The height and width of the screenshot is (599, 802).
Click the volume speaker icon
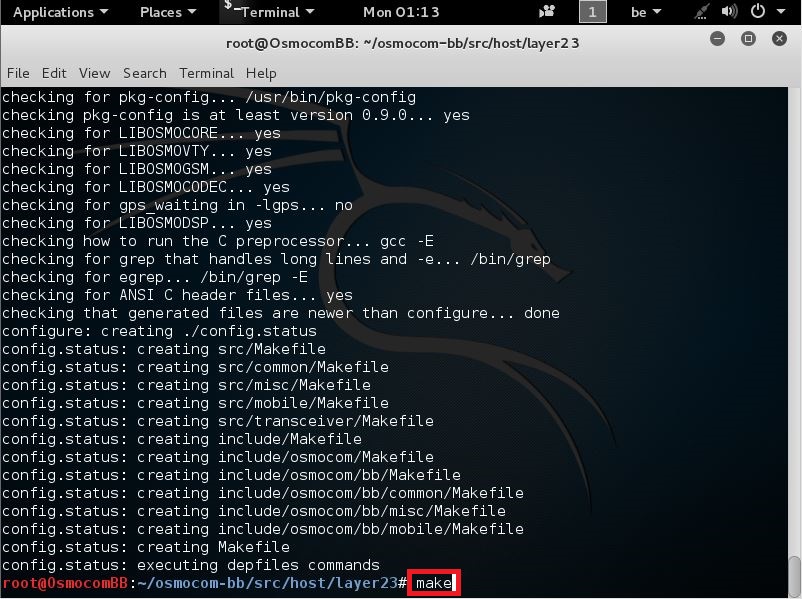pyautogui.click(x=729, y=11)
